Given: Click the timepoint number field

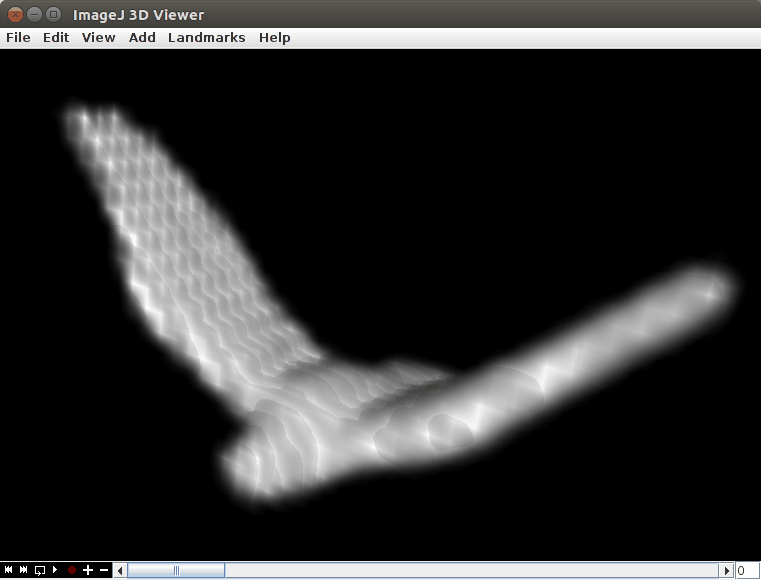Looking at the screenshot, I should (747, 571).
